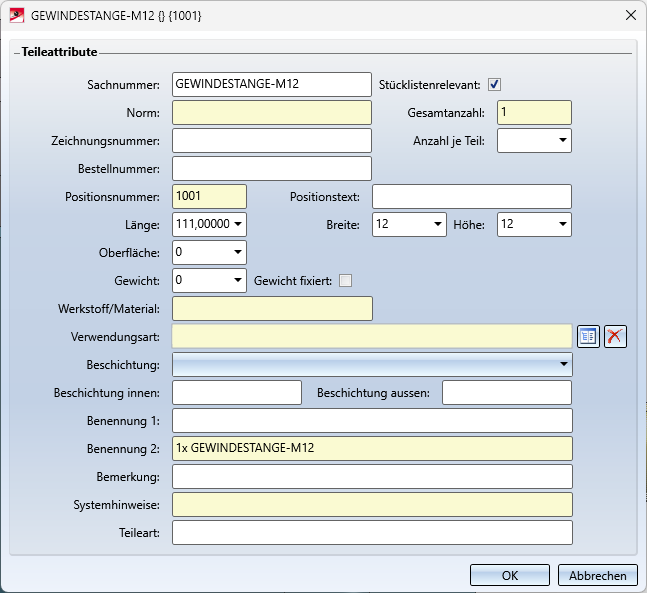Confirm with the OK button

pyautogui.click(x=510, y=575)
